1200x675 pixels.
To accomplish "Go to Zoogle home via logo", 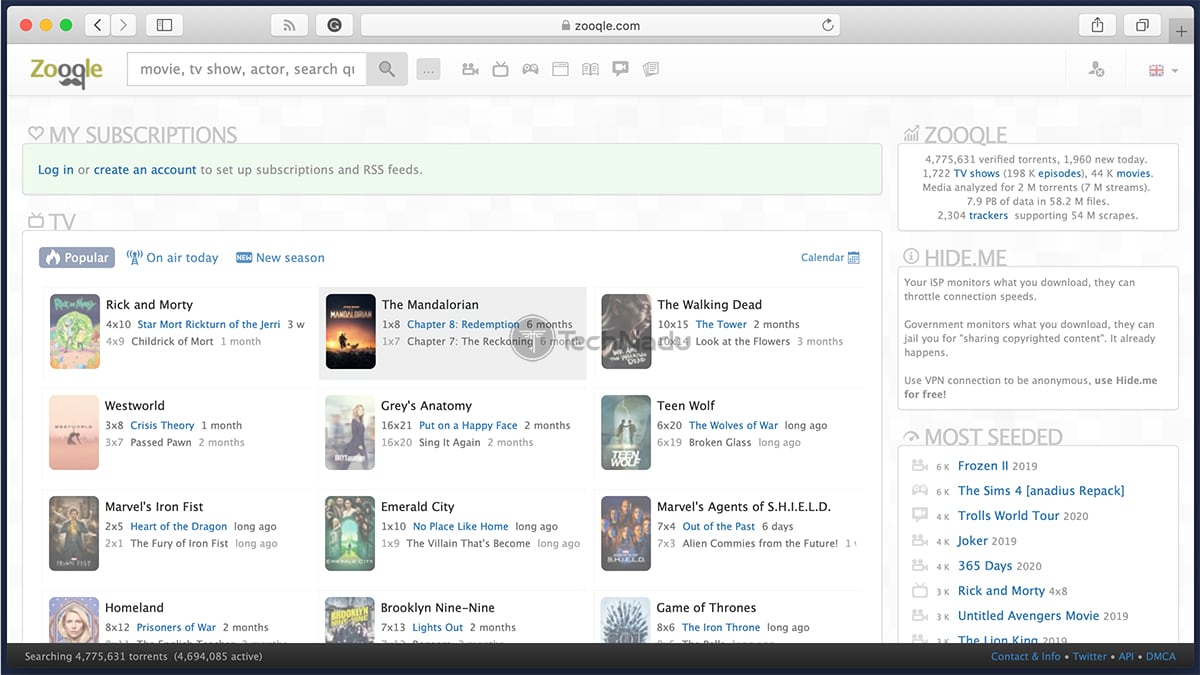I will 67,70.
